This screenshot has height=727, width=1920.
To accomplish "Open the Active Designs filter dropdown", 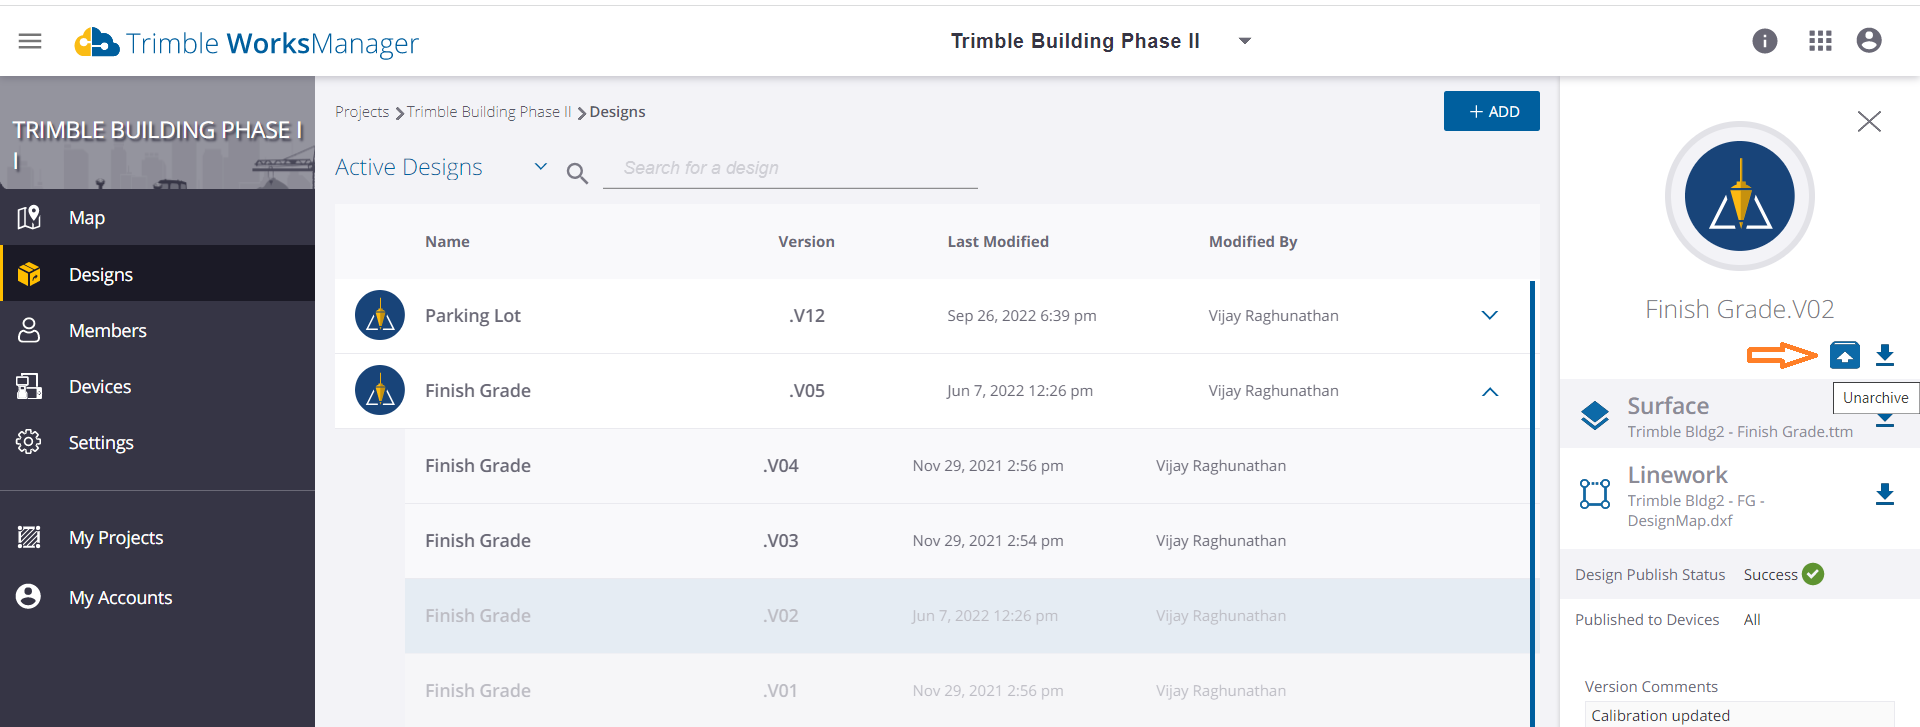I will [x=541, y=167].
